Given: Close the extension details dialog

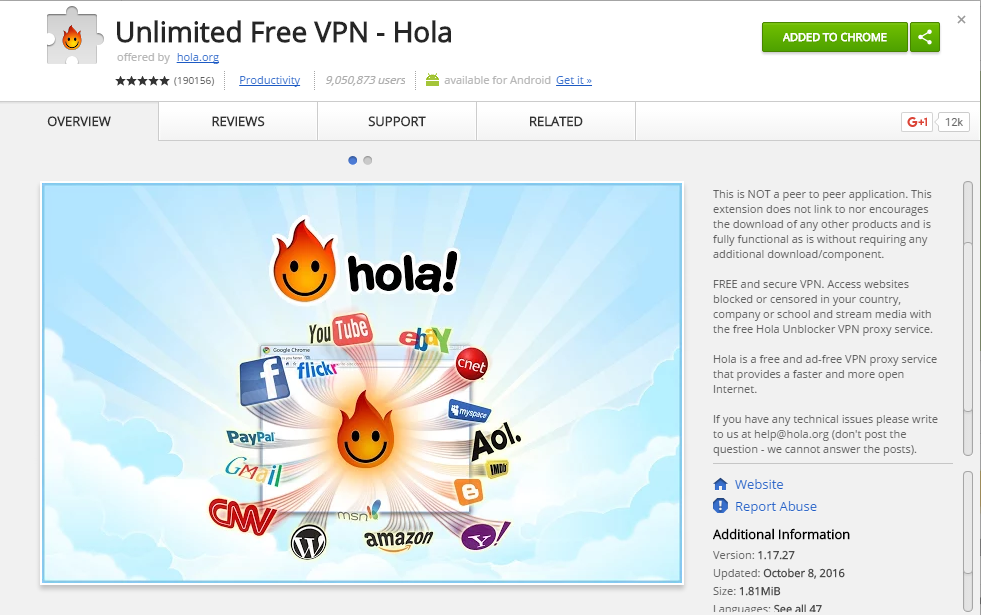Looking at the screenshot, I should click(962, 20).
